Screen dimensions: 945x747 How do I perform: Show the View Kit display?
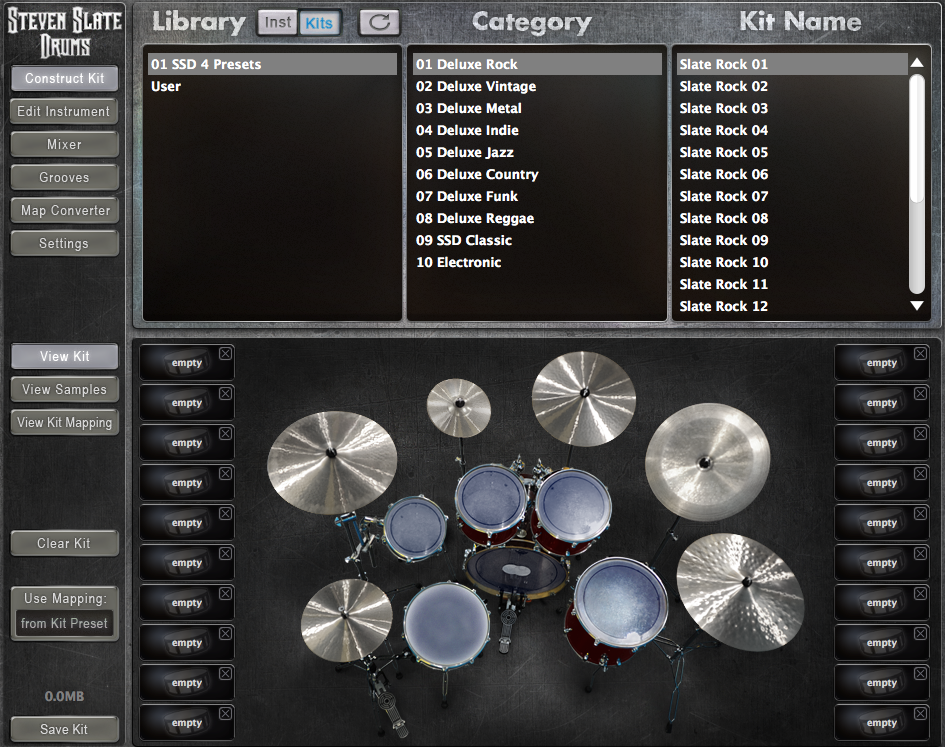pyautogui.click(x=64, y=356)
